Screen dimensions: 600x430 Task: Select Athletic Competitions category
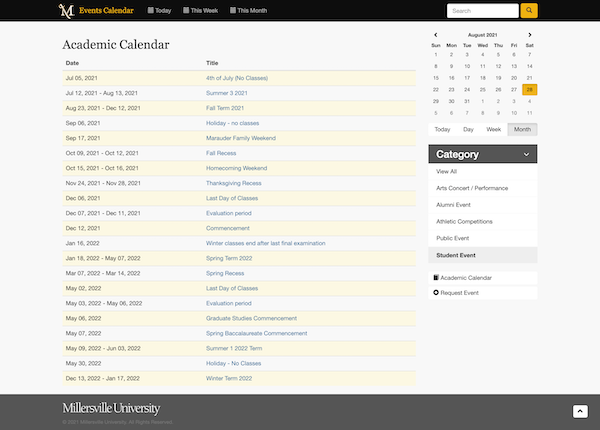click(483, 222)
